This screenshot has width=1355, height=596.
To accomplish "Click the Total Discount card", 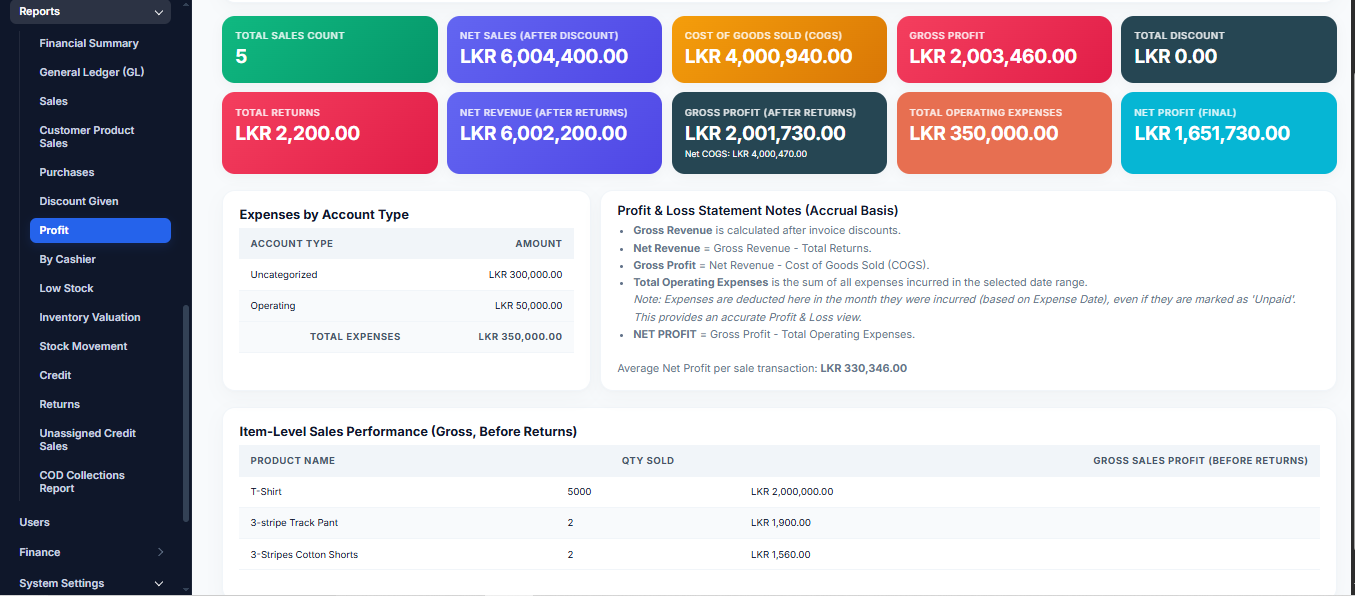I will (1229, 49).
